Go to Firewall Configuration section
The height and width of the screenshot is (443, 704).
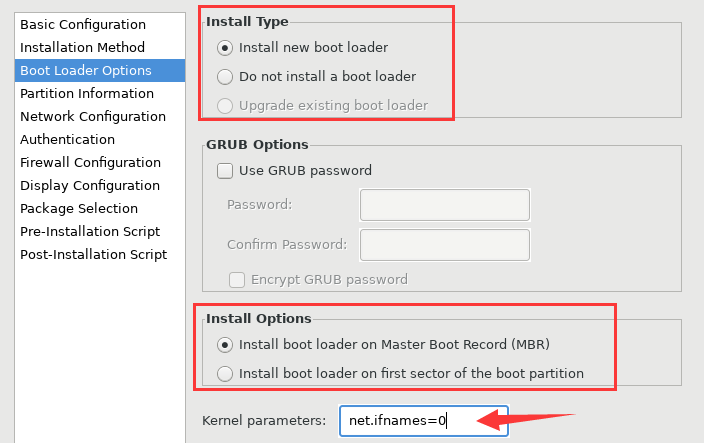(90, 162)
